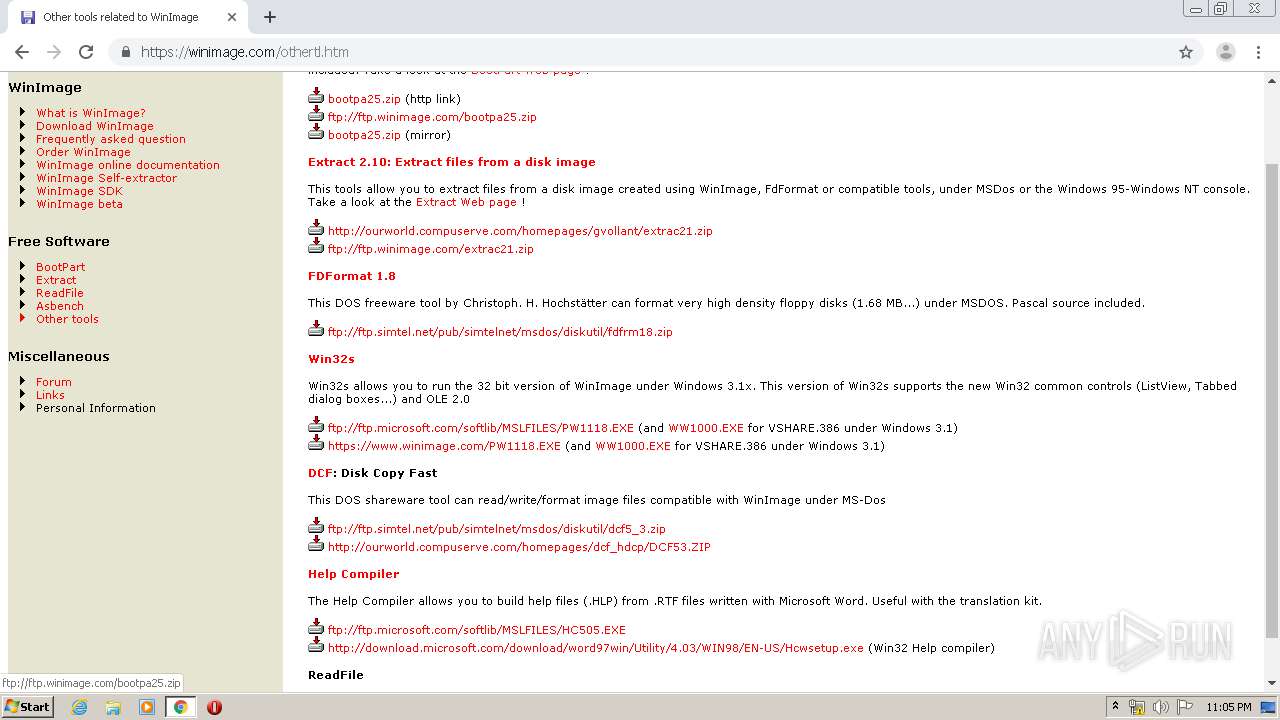This screenshot has width=1280, height=720.
Task: Click the taskbar clock showing 11:05 PM
Action: [x=1228, y=707]
